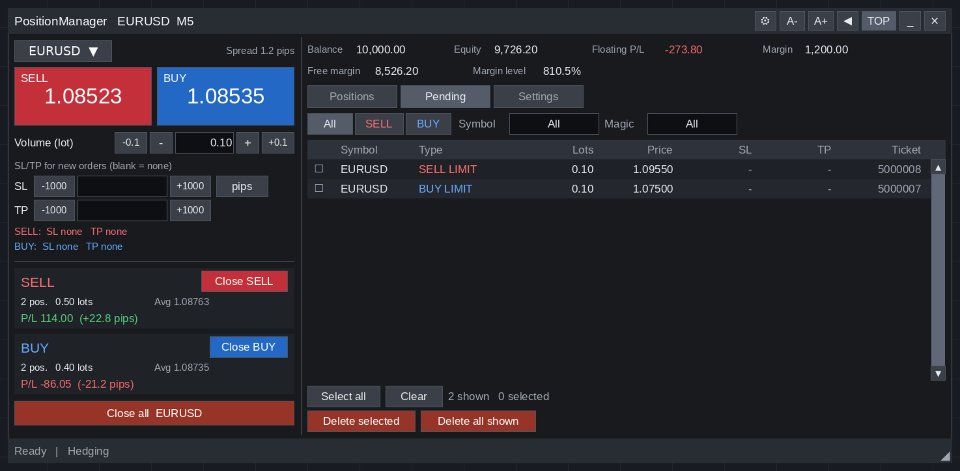Click the plus volume stepper

pos(247,143)
